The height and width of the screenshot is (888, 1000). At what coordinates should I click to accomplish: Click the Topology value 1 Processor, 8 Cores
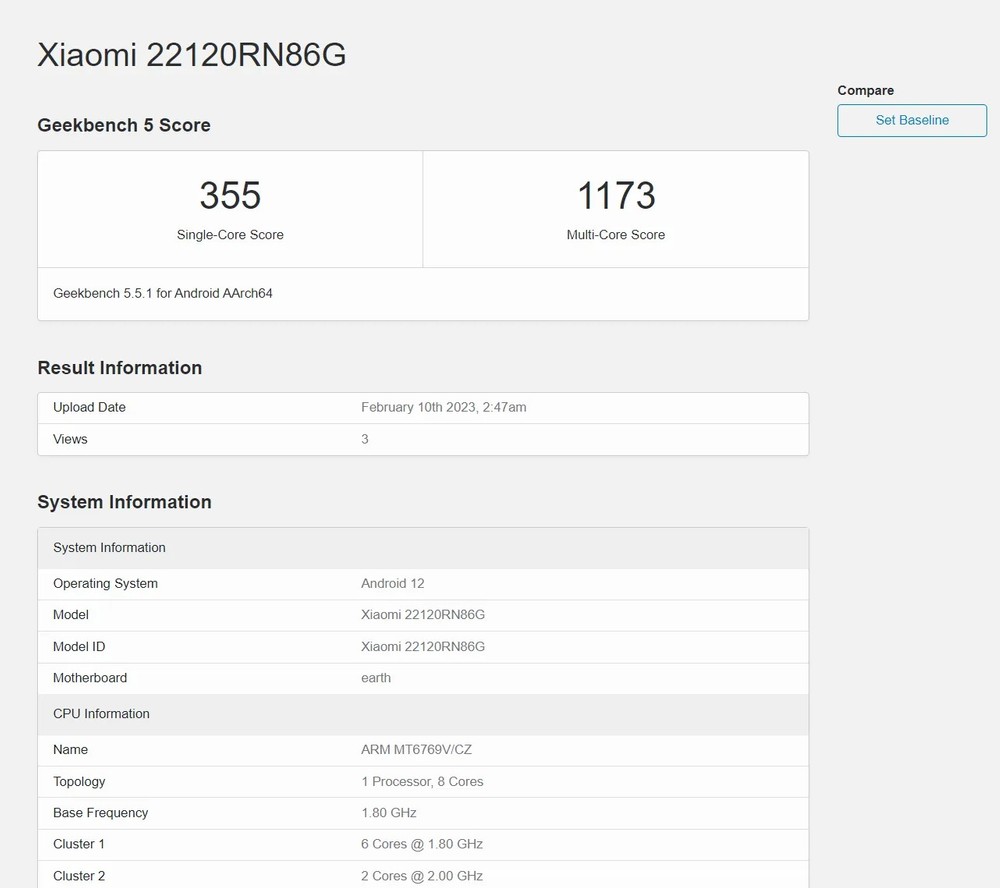pos(422,782)
